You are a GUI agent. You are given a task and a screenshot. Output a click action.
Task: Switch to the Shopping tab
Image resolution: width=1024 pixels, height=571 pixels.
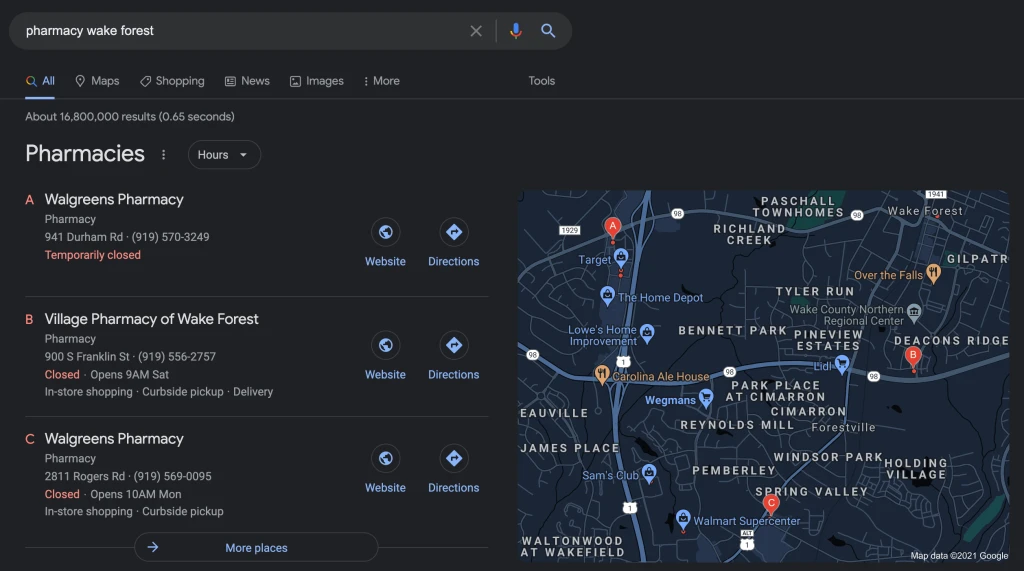pos(172,81)
